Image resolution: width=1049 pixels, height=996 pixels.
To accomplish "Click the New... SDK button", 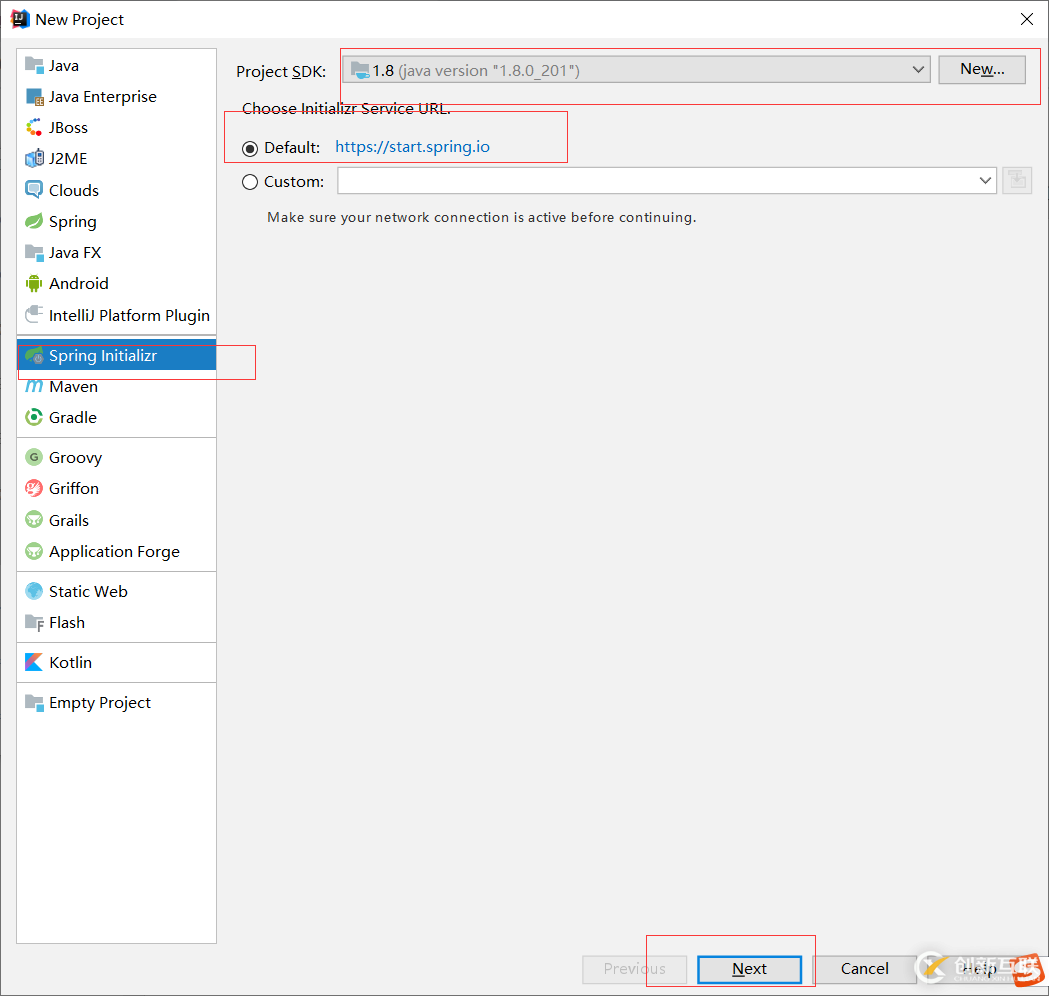I will pyautogui.click(x=981, y=69).
